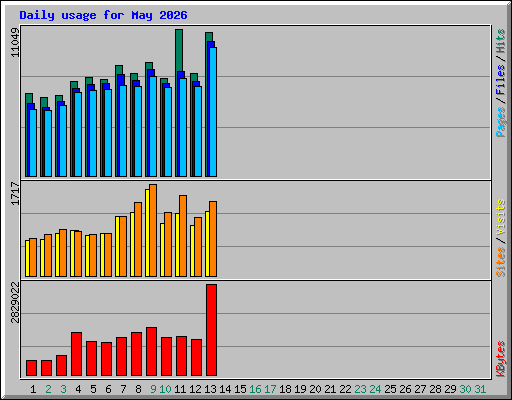Screen dimensions: 512x400
Task: Click the orange Sites bar for day 13
Action: coord(213,239)
